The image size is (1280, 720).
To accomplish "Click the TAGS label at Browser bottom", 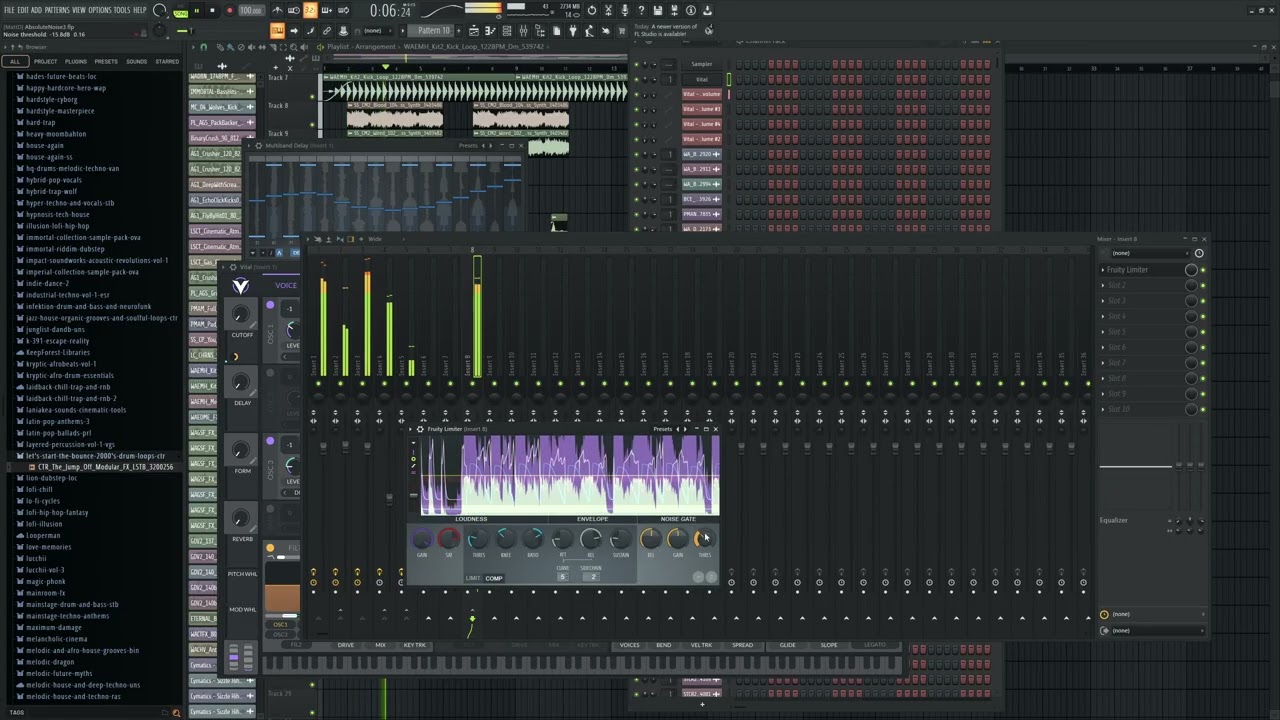I will 16,712.
